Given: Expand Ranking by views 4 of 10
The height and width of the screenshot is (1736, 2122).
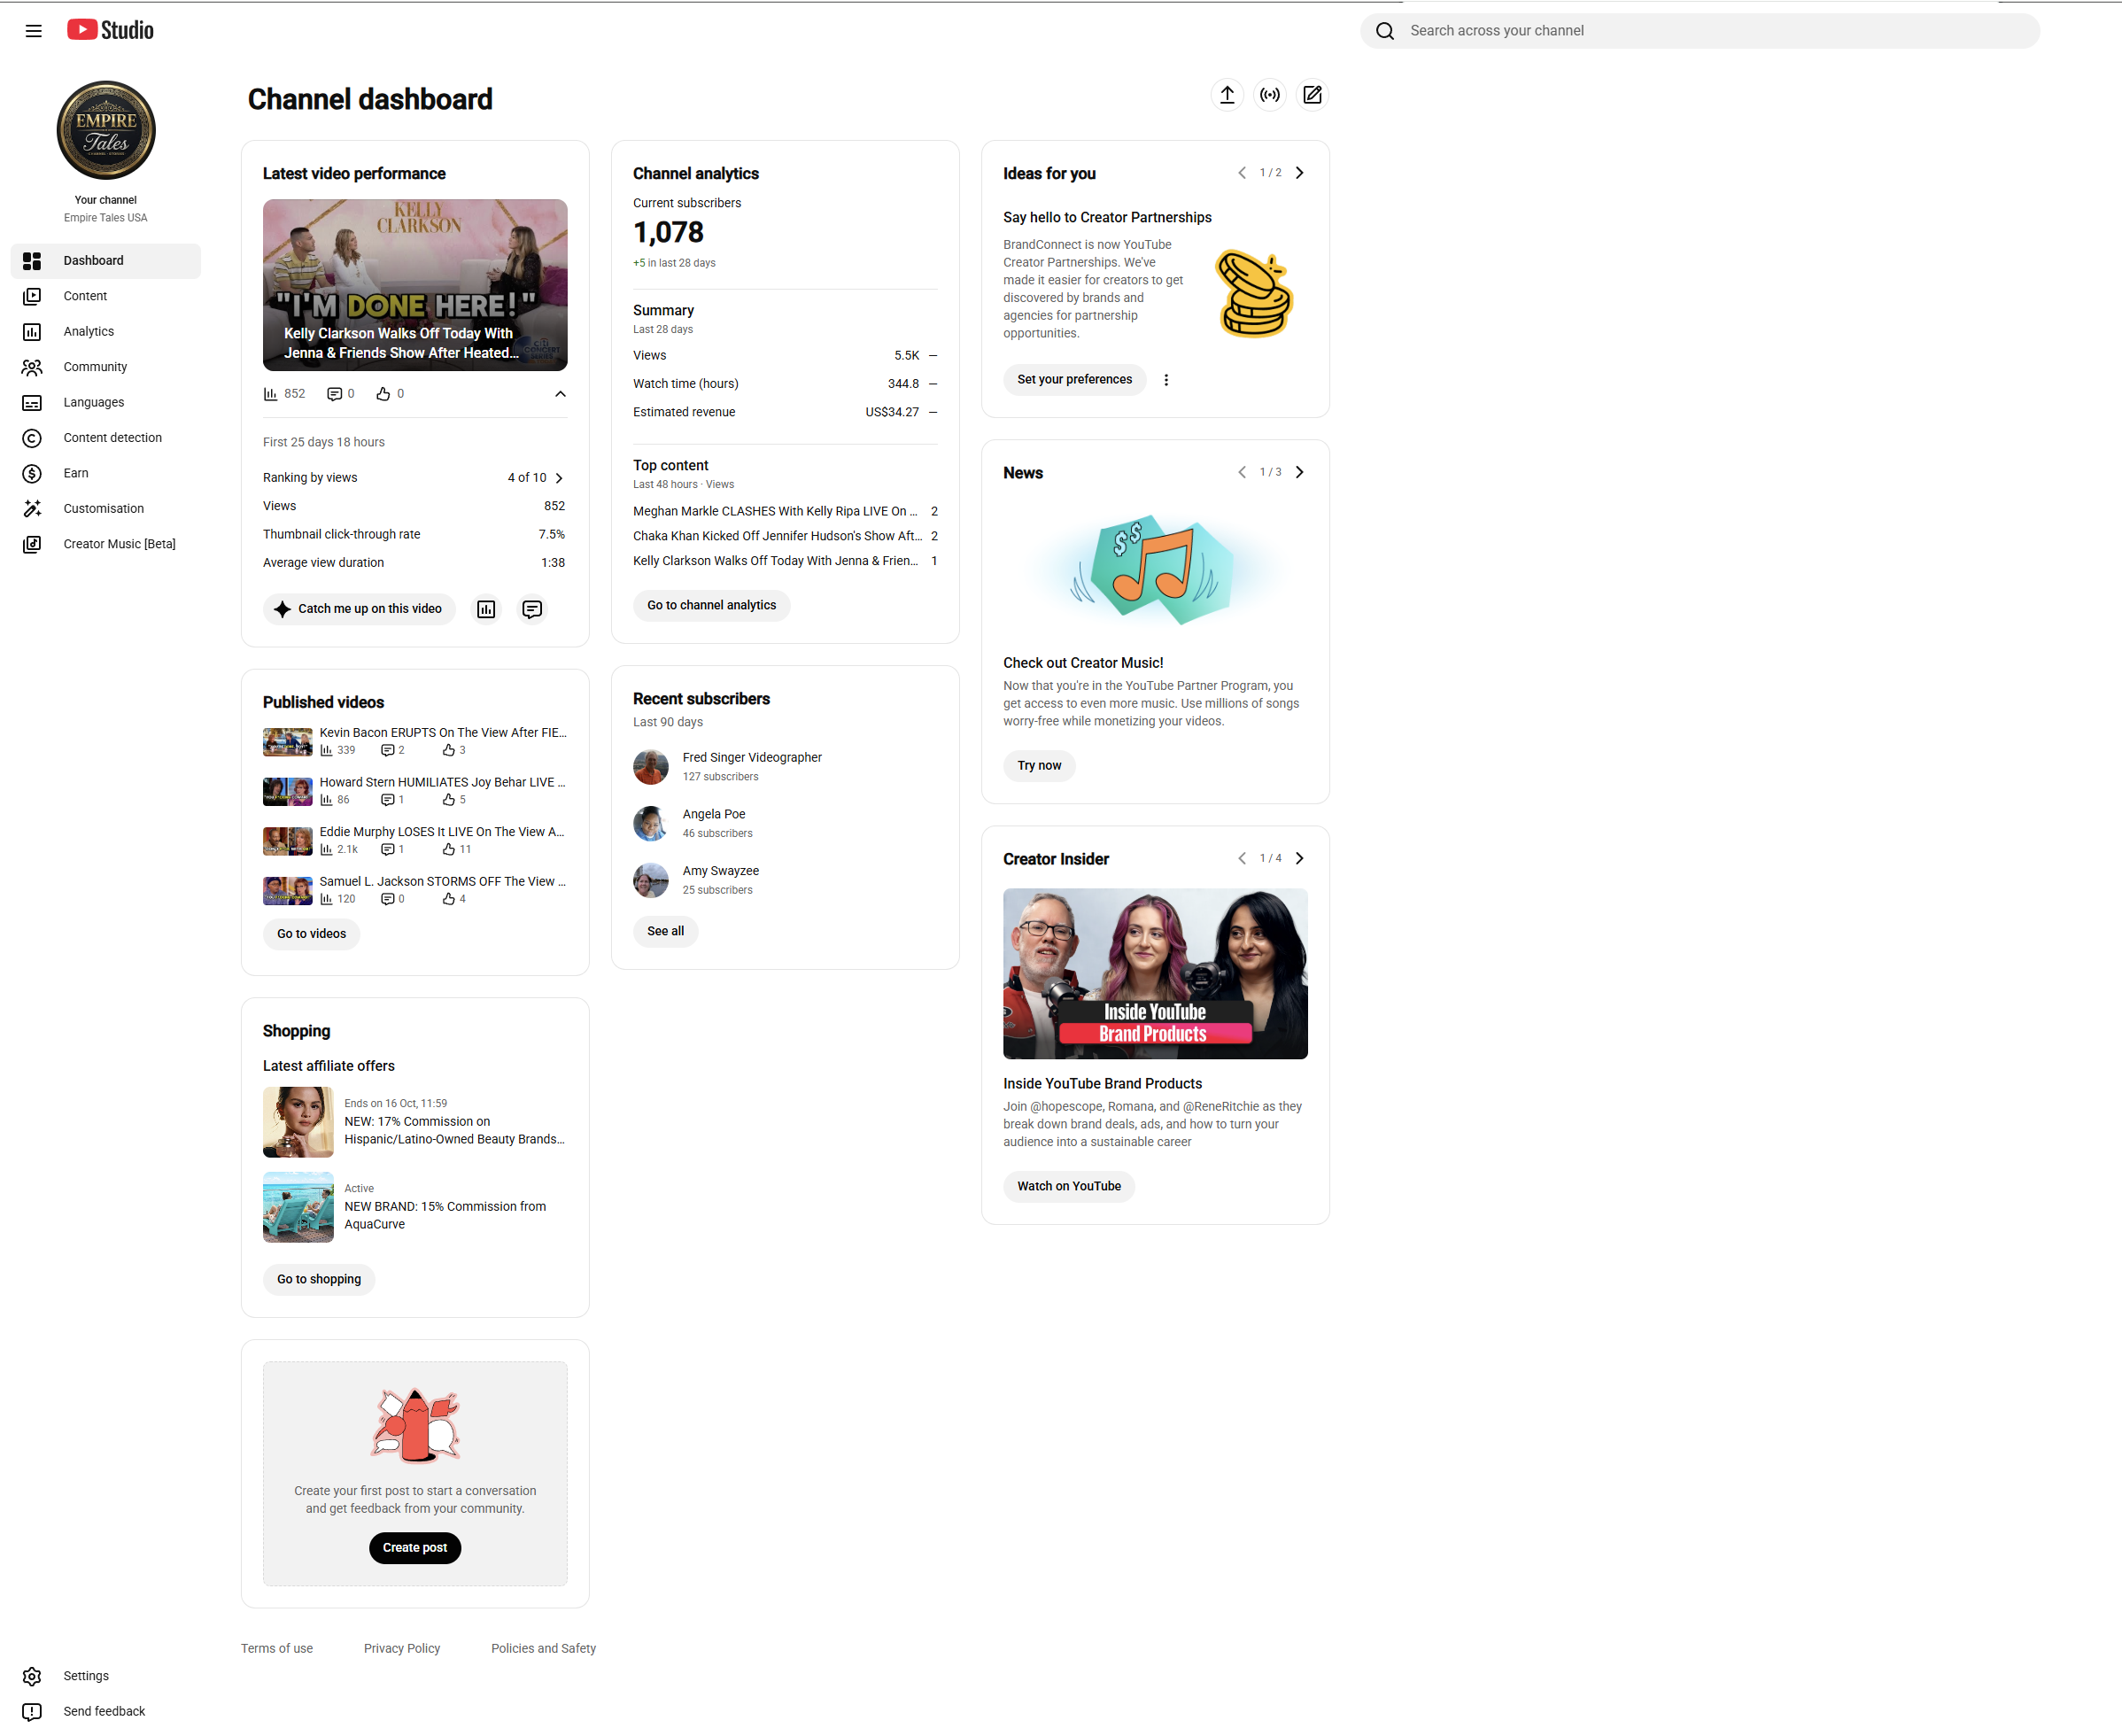Looking at the screenshot, I should [559, 478].
